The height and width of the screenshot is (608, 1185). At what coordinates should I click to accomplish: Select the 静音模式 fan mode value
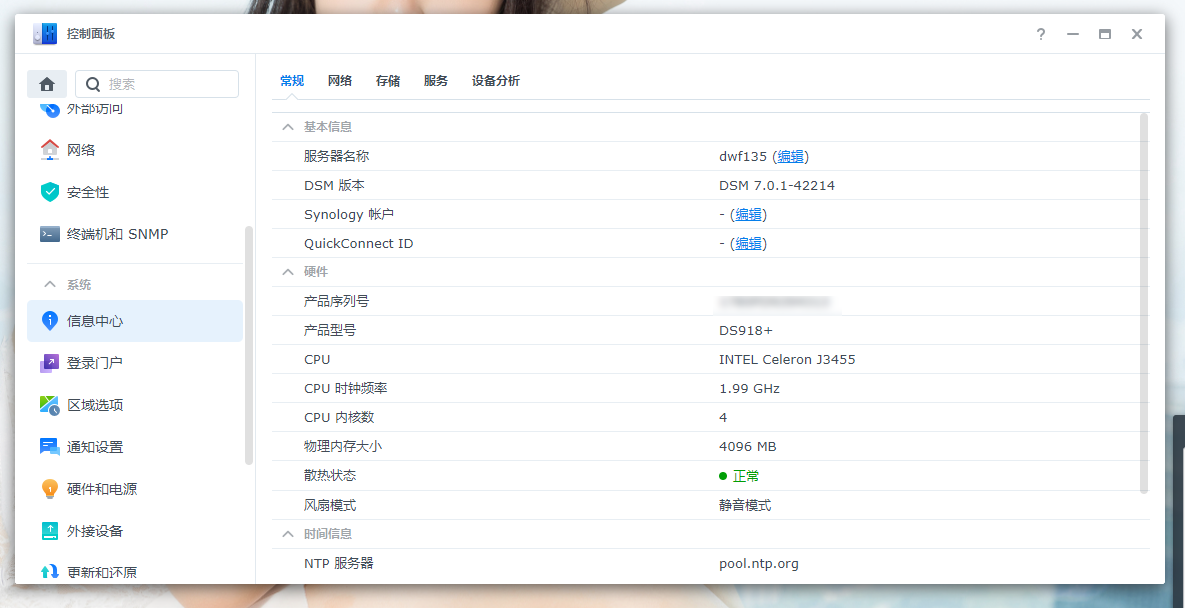click(745, 505)
